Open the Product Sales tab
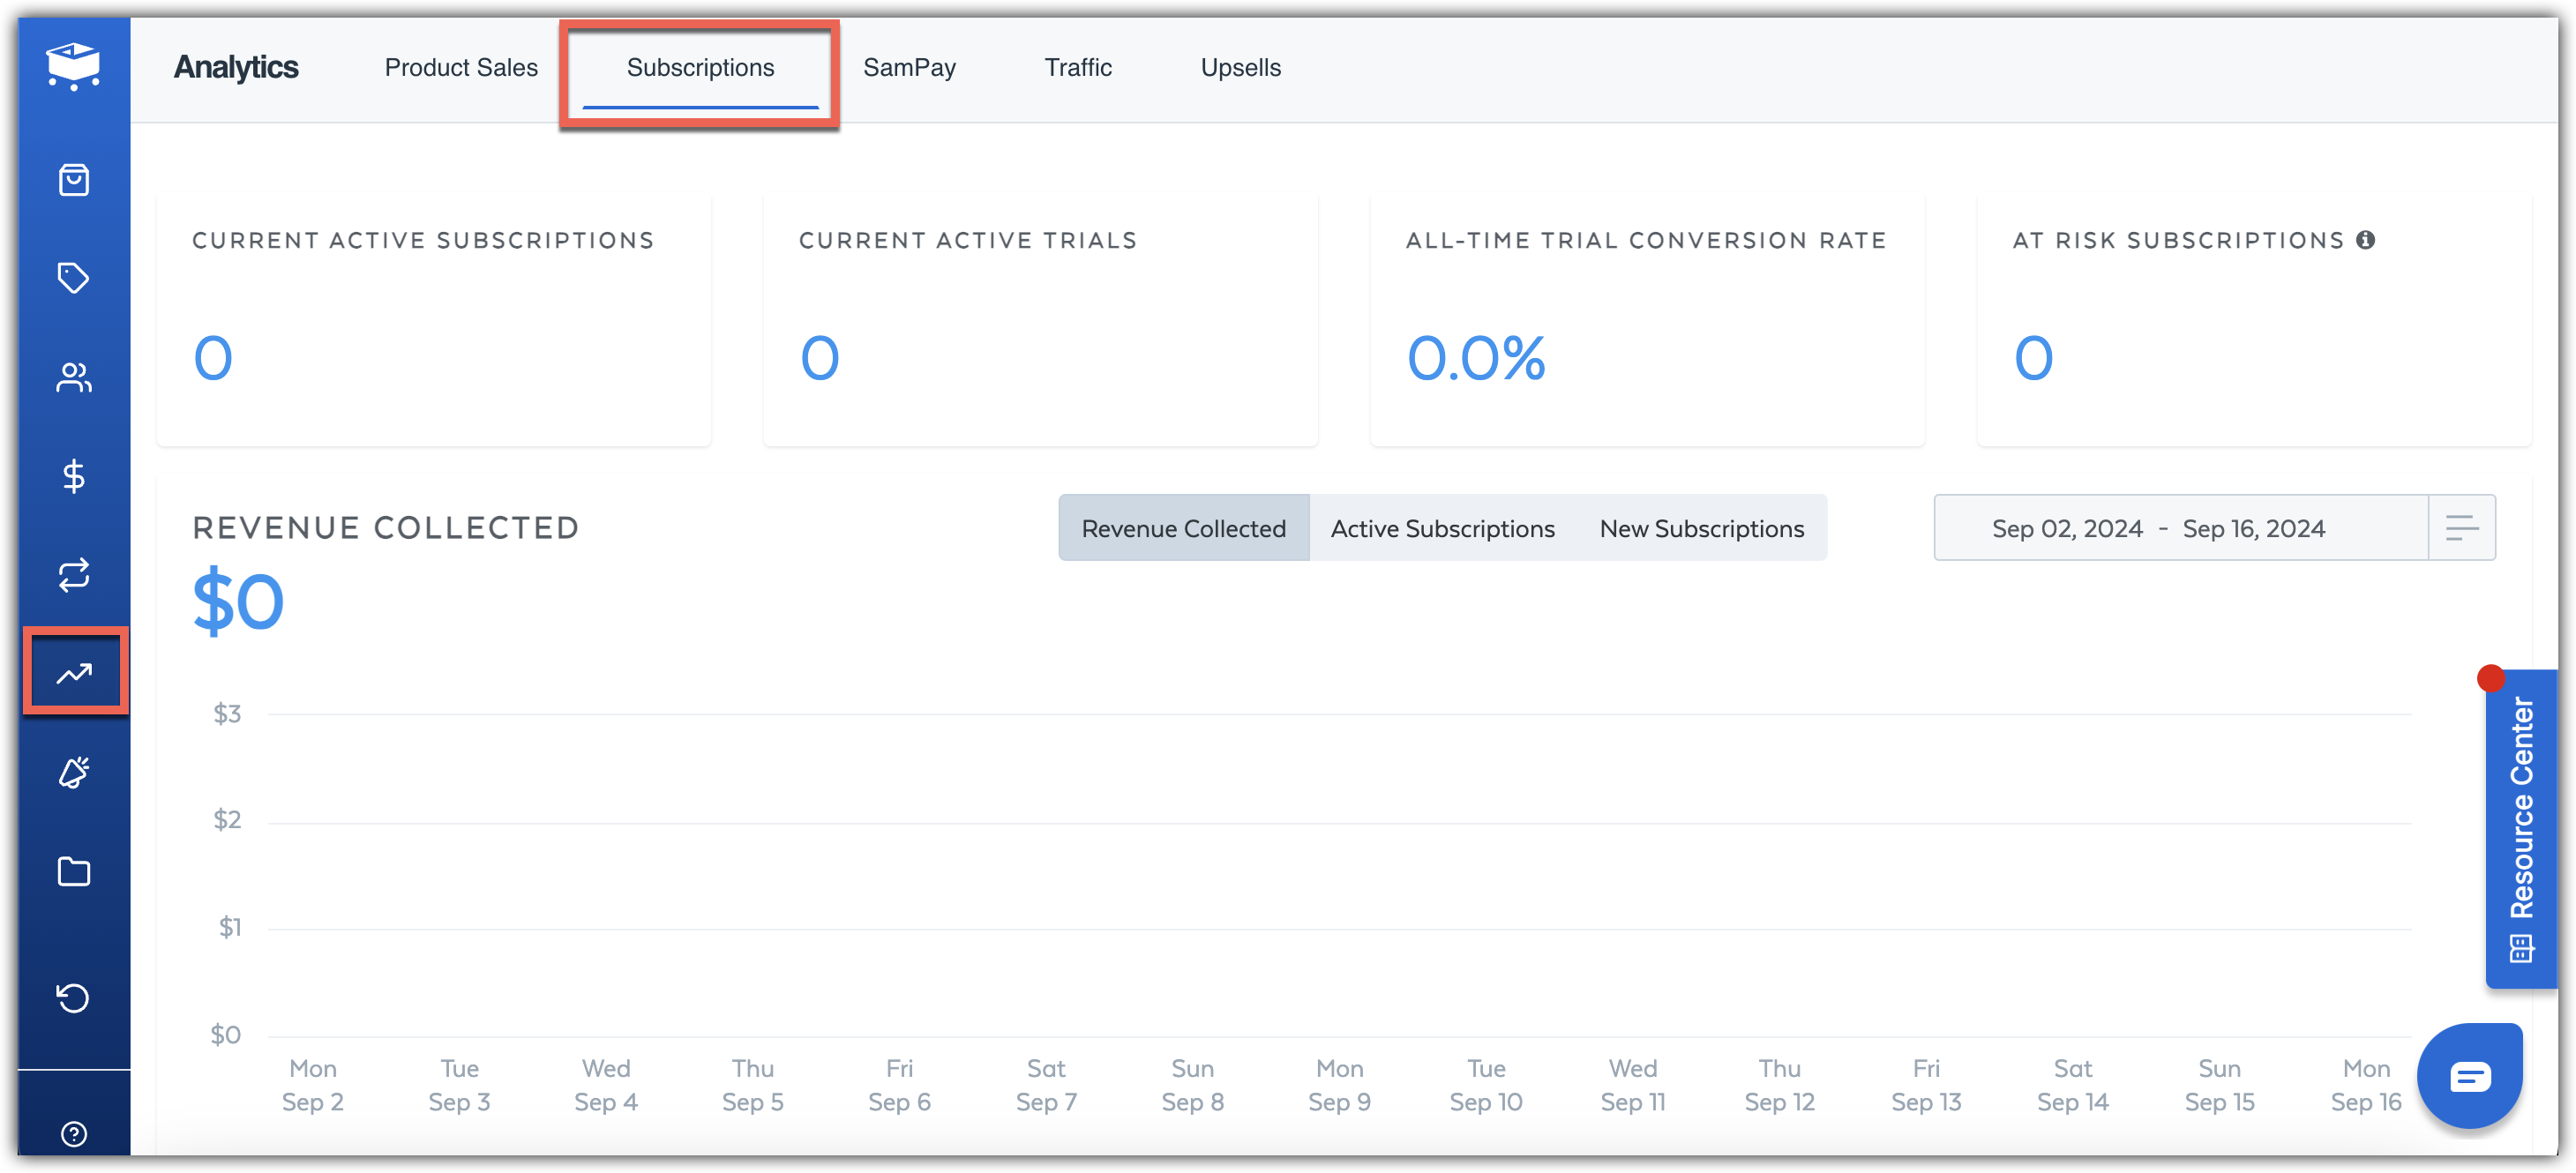Screen dimensions: 2576x1173 coord(461,68)
